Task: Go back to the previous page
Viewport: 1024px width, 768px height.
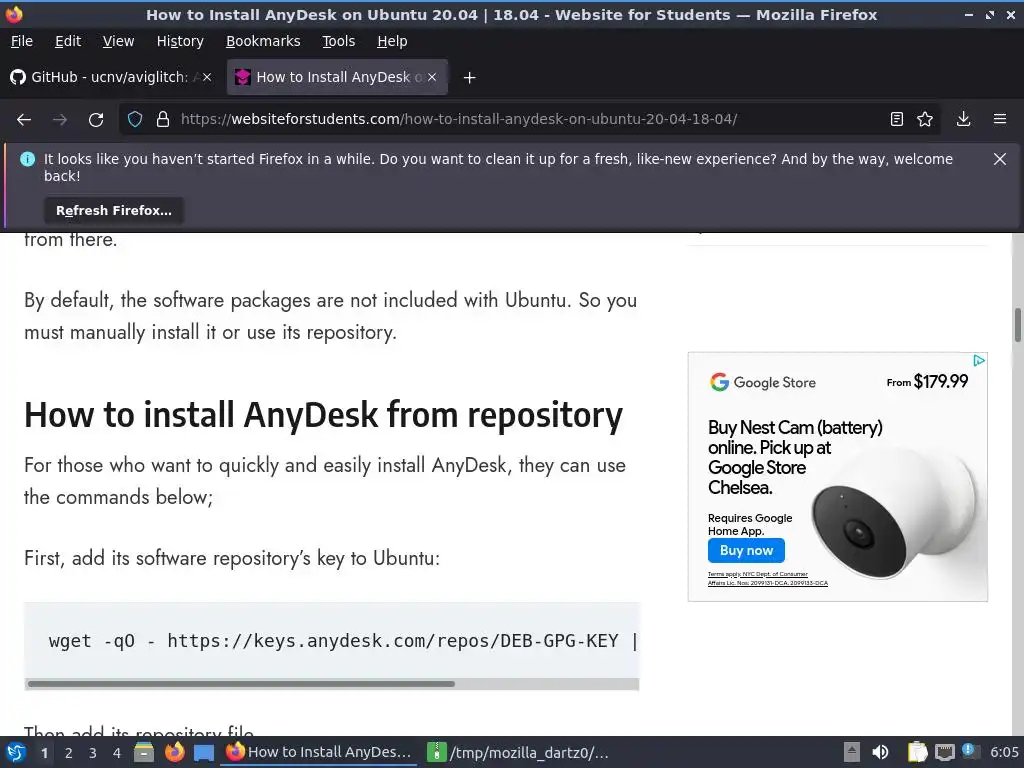Action: pos(24,120)
